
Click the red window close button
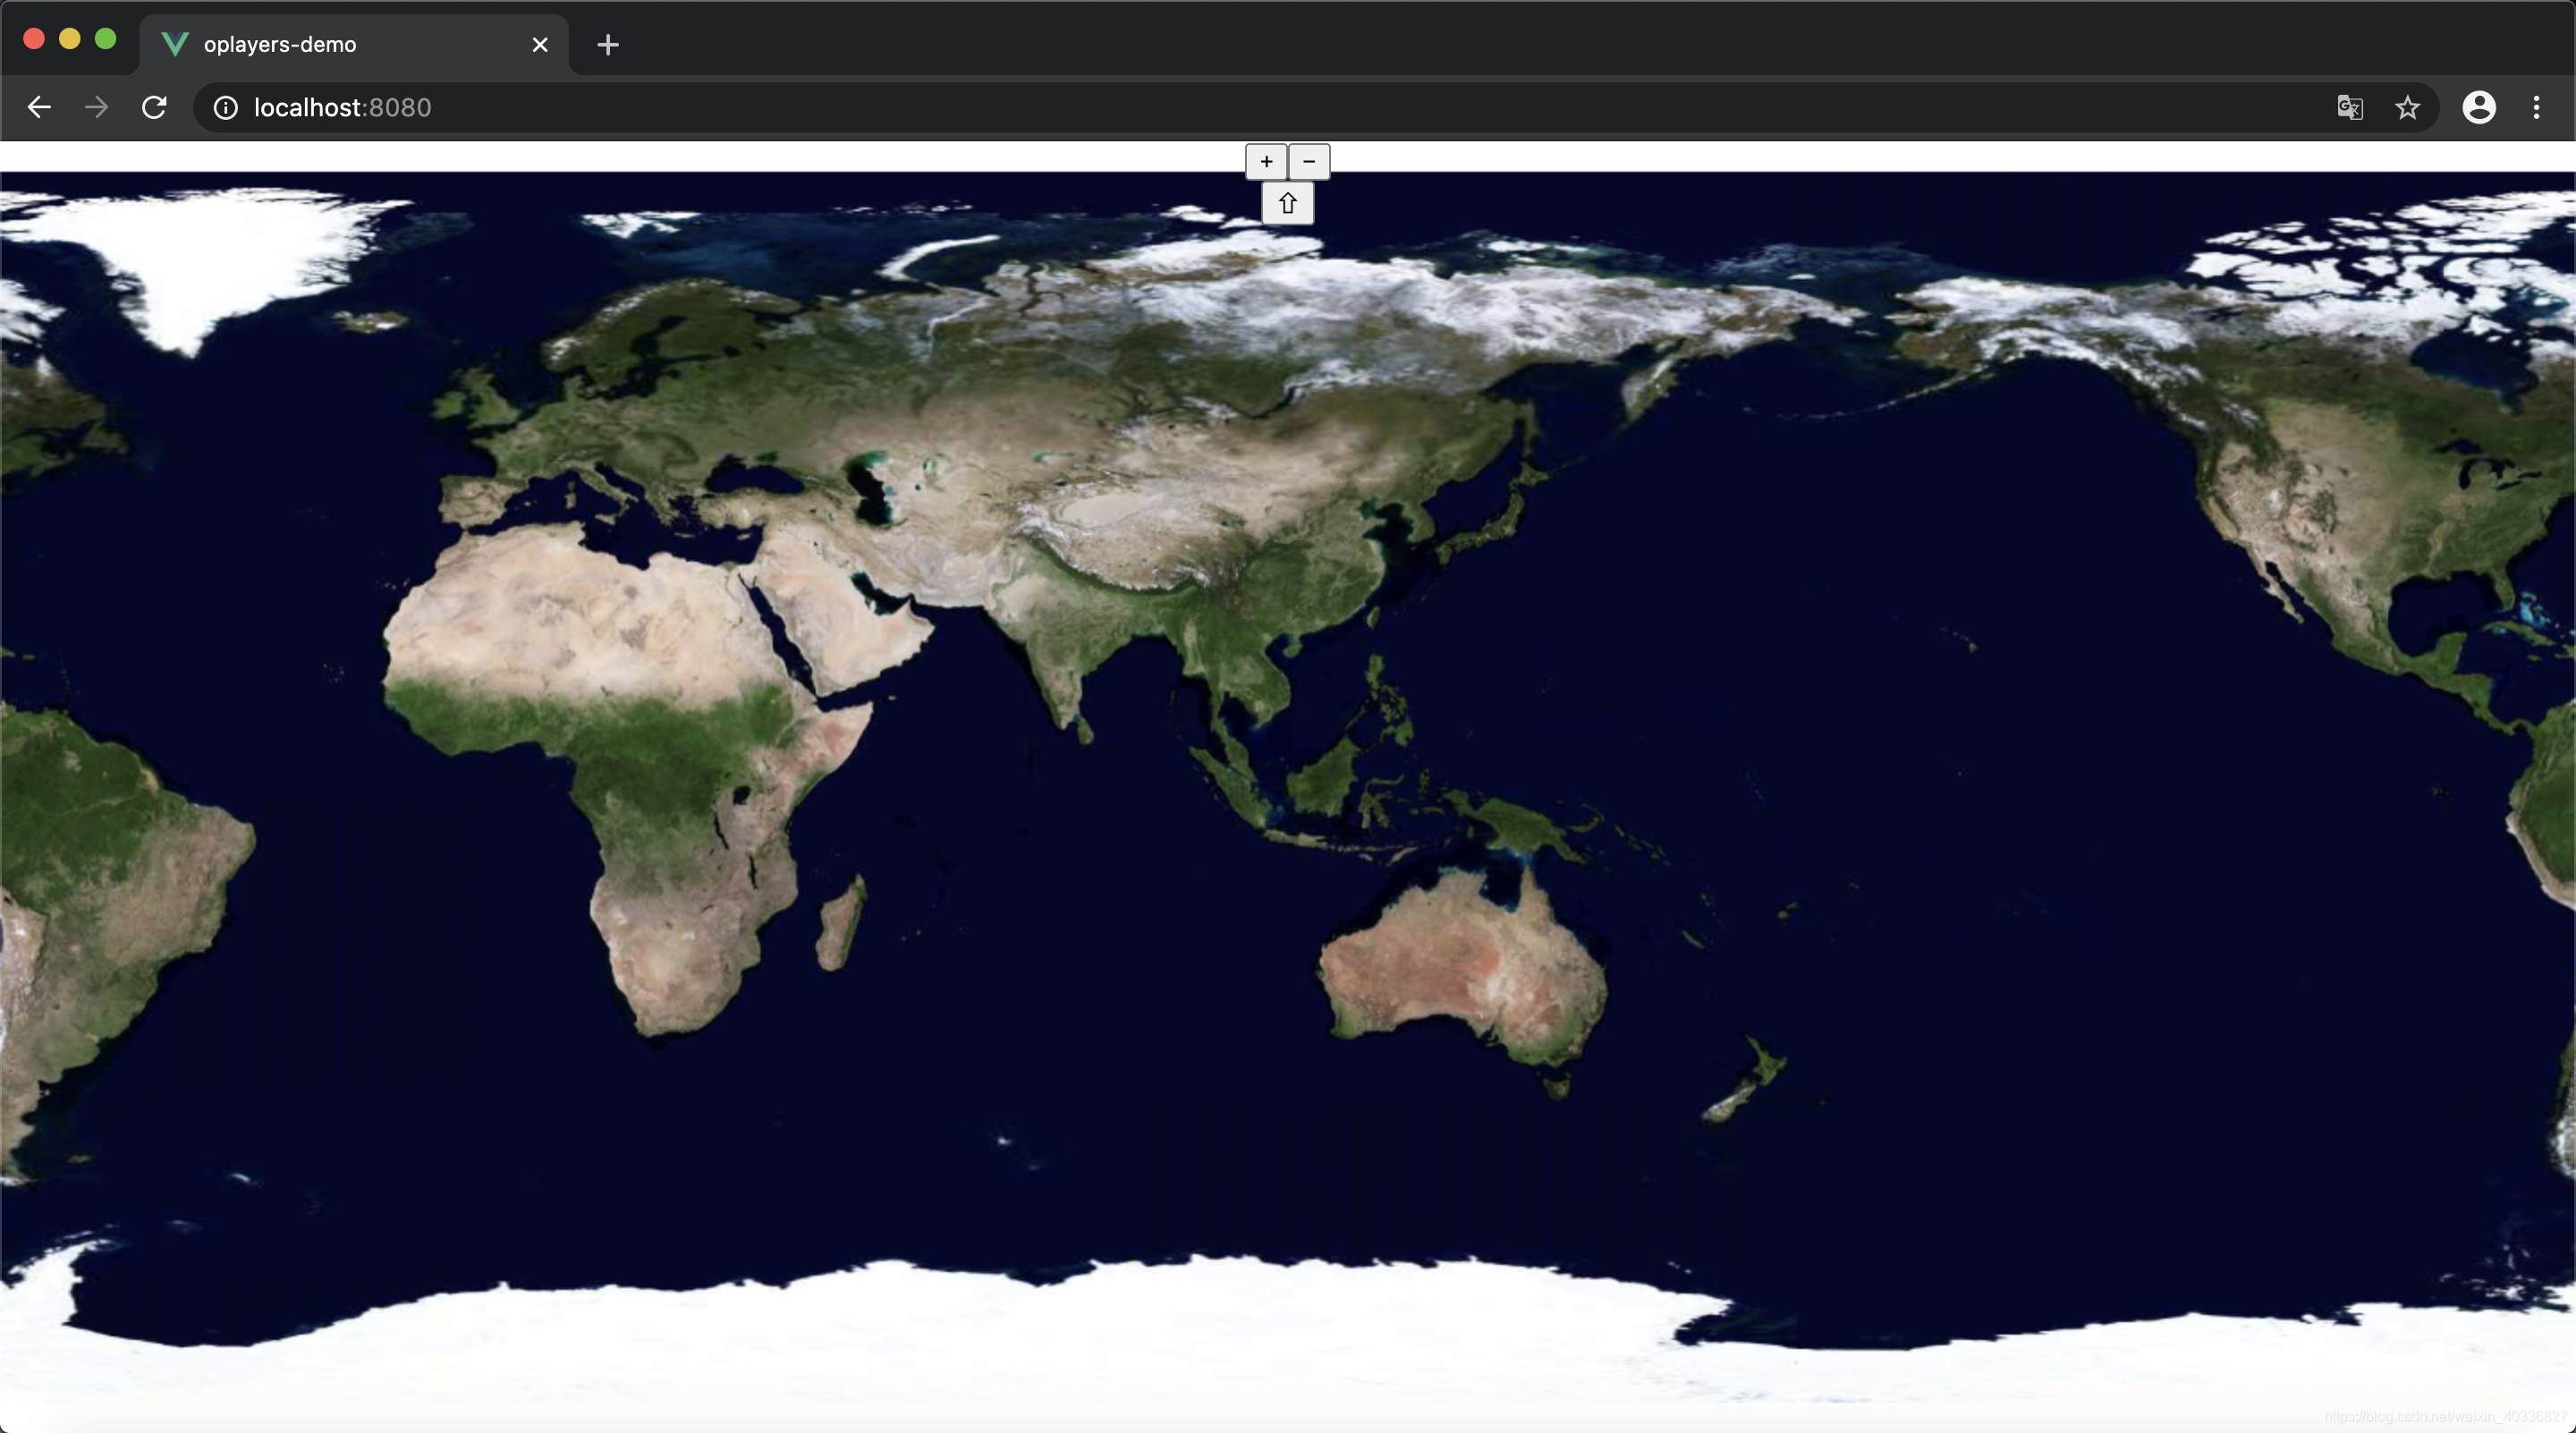(34, 39)
